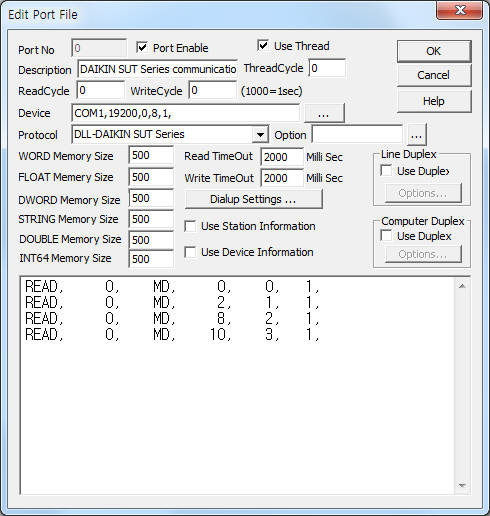
Task: Enable Use Device Information checkbox
Action: click(190, 252)
